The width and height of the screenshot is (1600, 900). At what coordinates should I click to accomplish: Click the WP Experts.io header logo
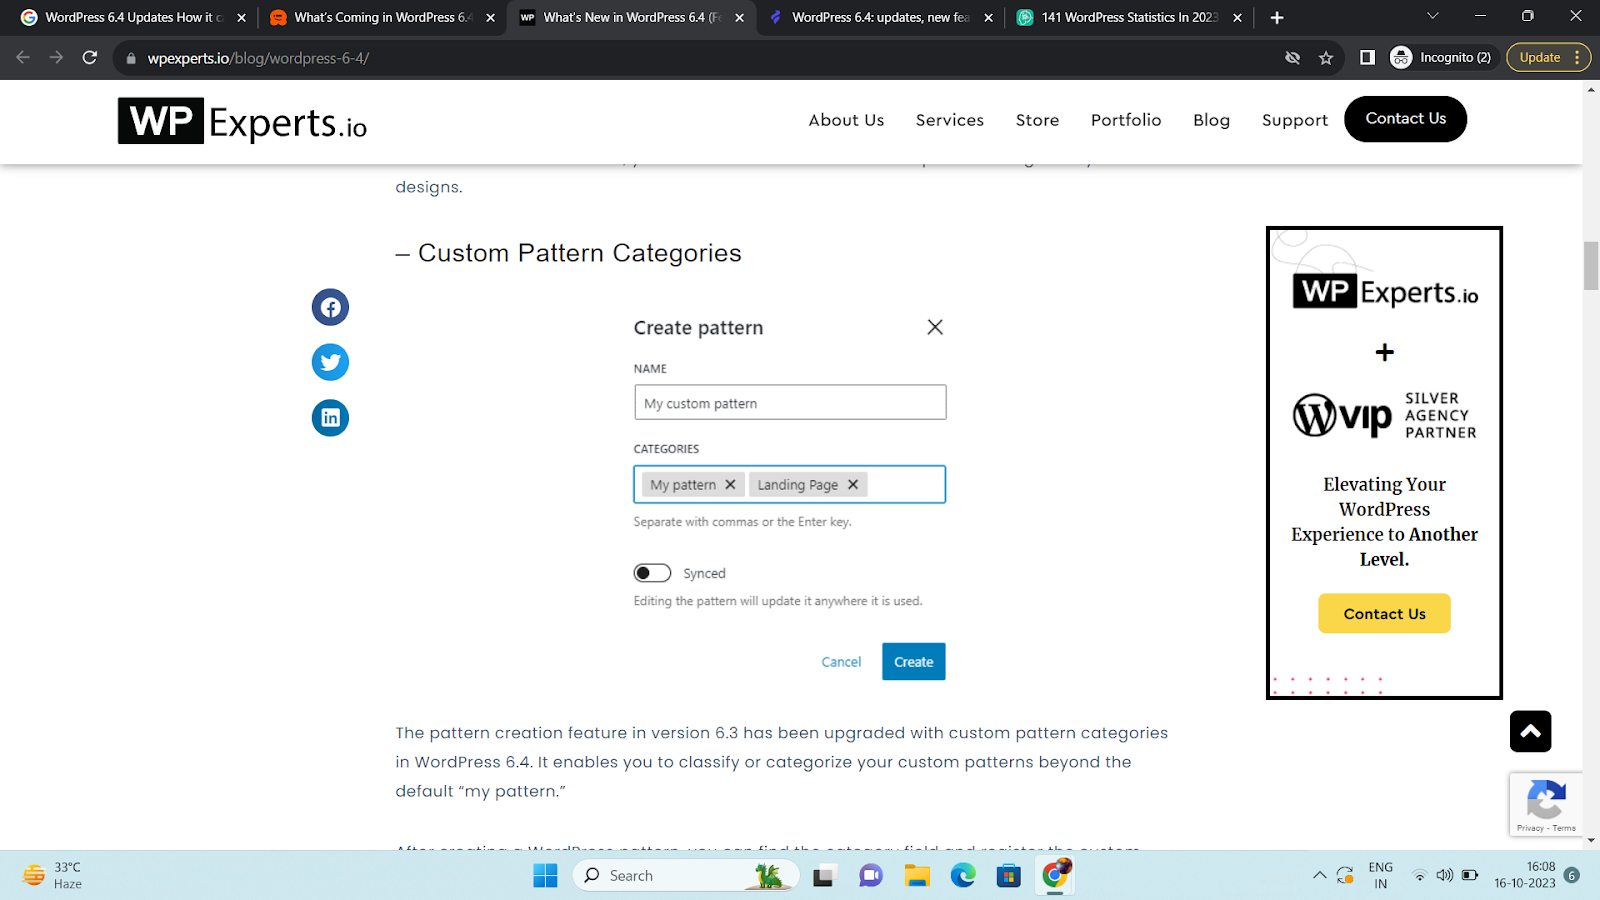coord(243,121)
